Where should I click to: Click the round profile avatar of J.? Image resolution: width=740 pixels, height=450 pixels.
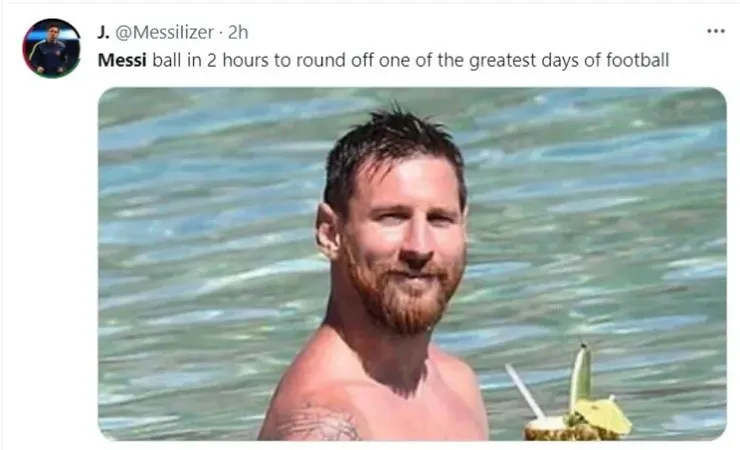[x=51, y=48]
